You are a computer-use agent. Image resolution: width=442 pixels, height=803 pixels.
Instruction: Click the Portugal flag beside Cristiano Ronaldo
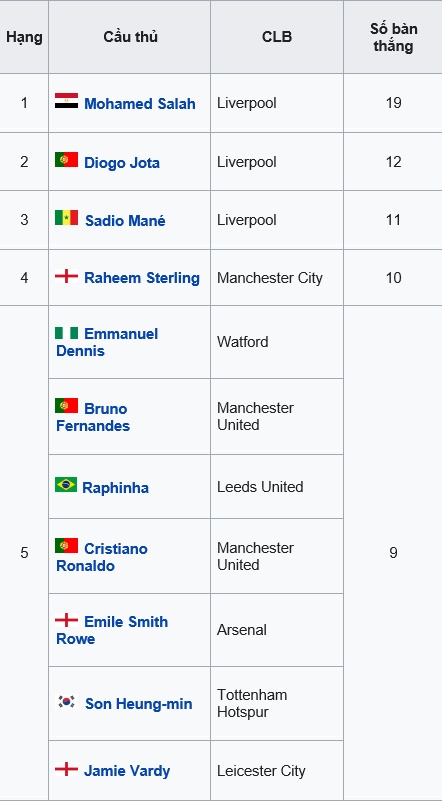click(67, 546)
